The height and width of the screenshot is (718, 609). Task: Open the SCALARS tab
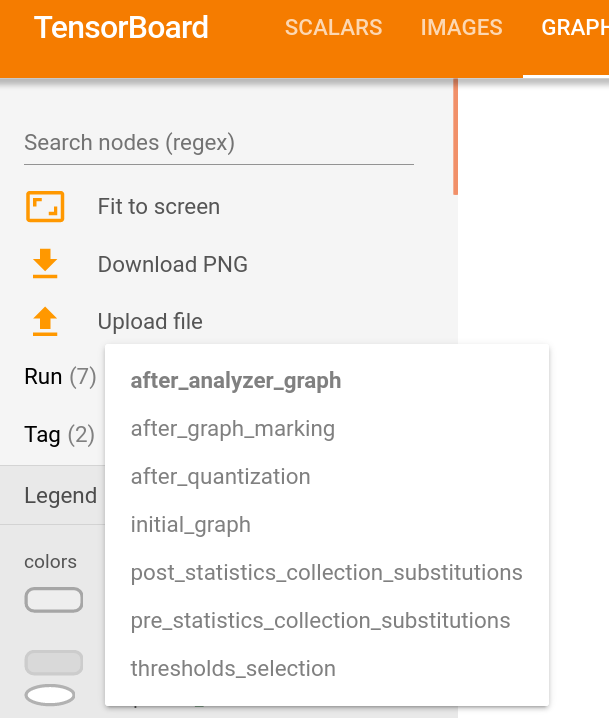coord(334,27)
